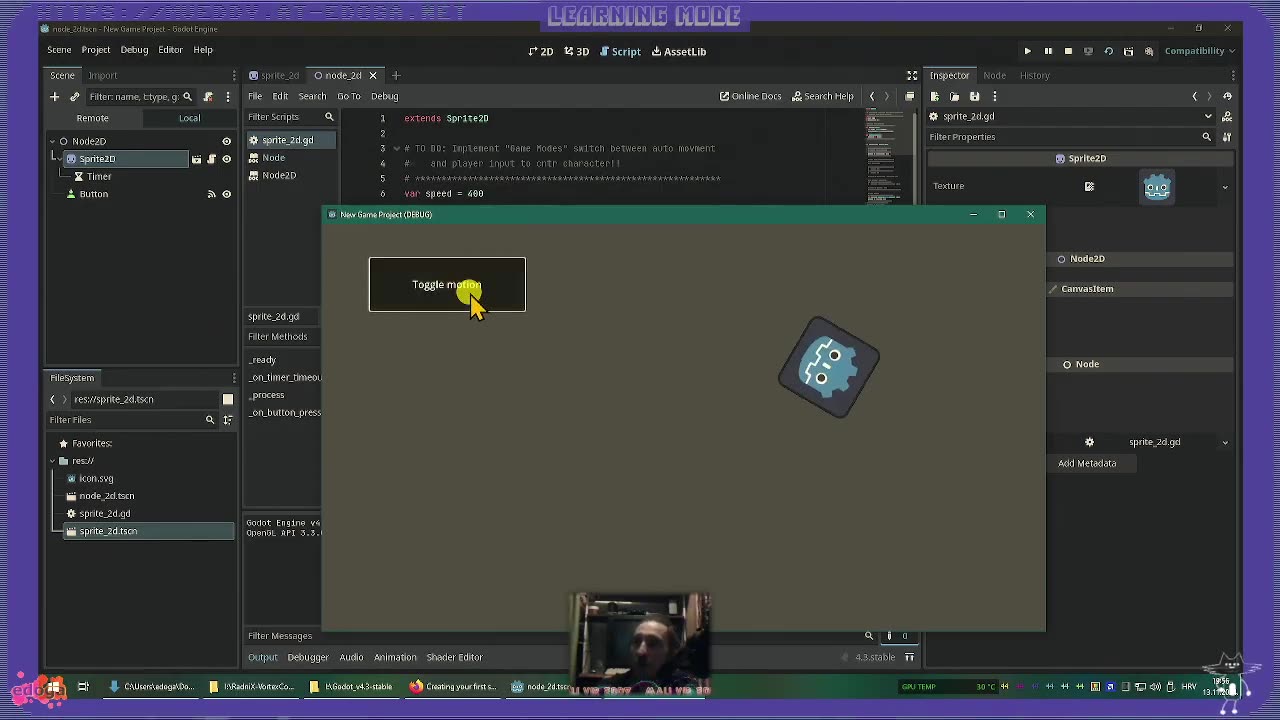
Task: Select the Timer node in scene tree
Action: coord(98,176)
